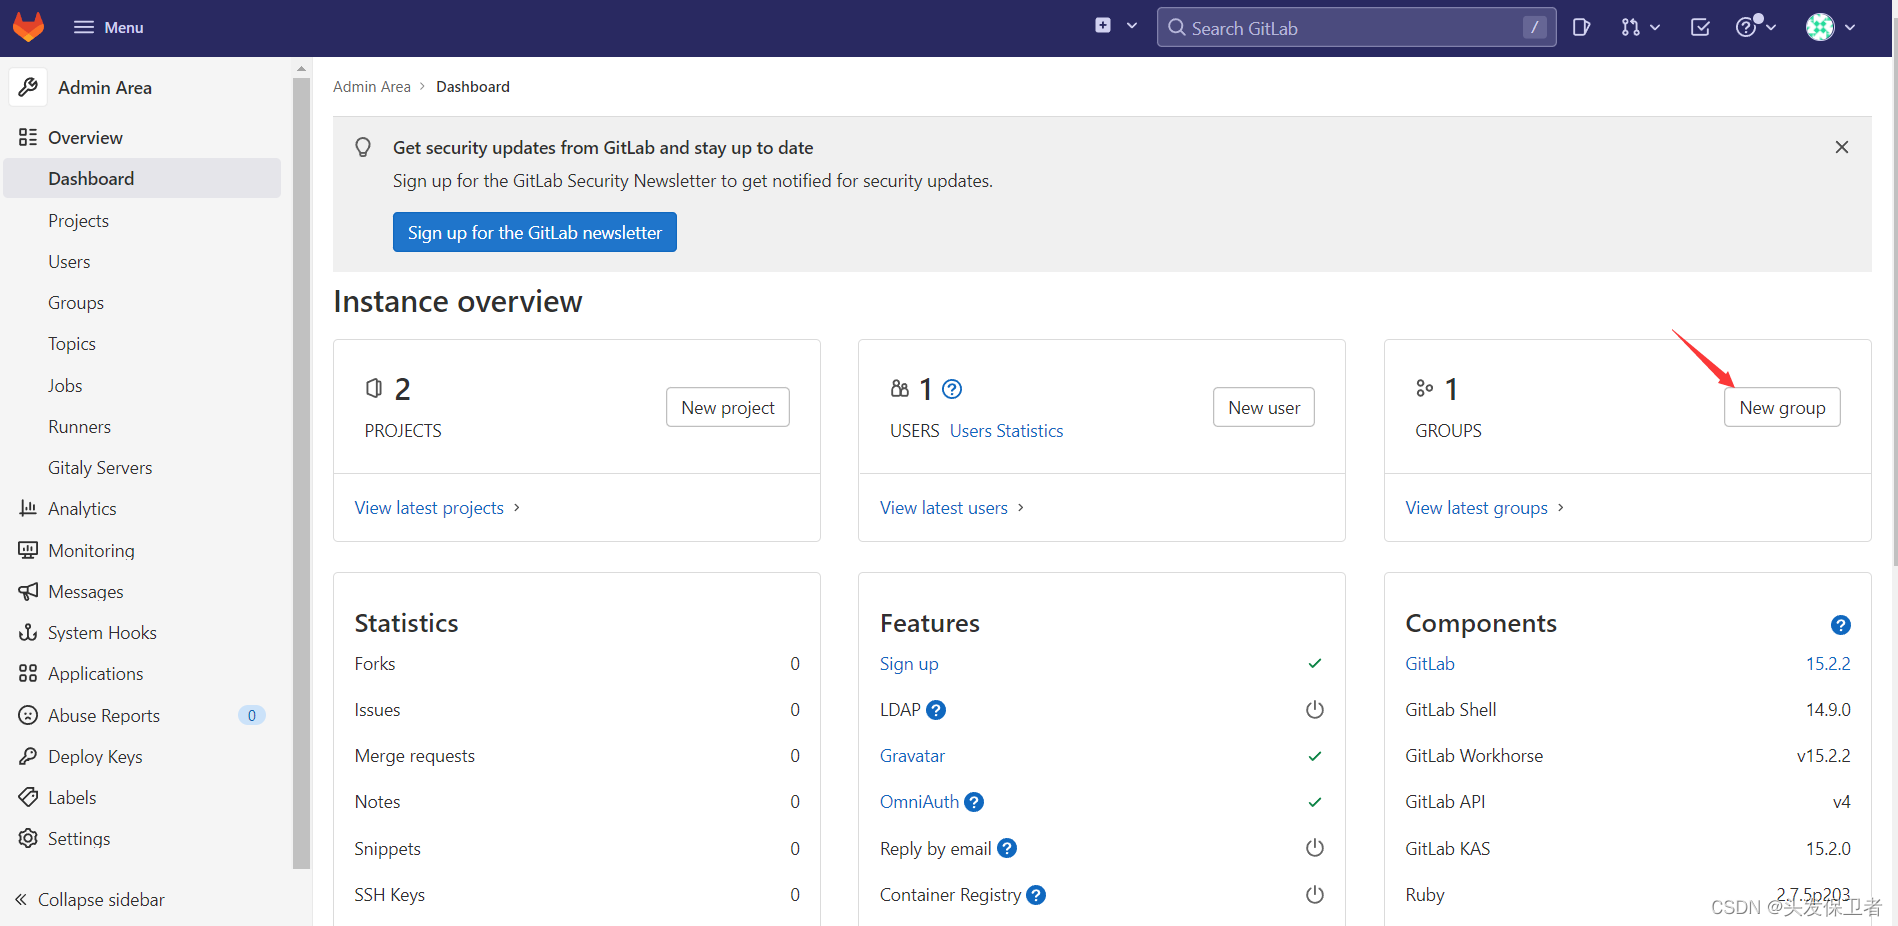
Task: Click the LDAP disabled power icon
Action: 1315,710
